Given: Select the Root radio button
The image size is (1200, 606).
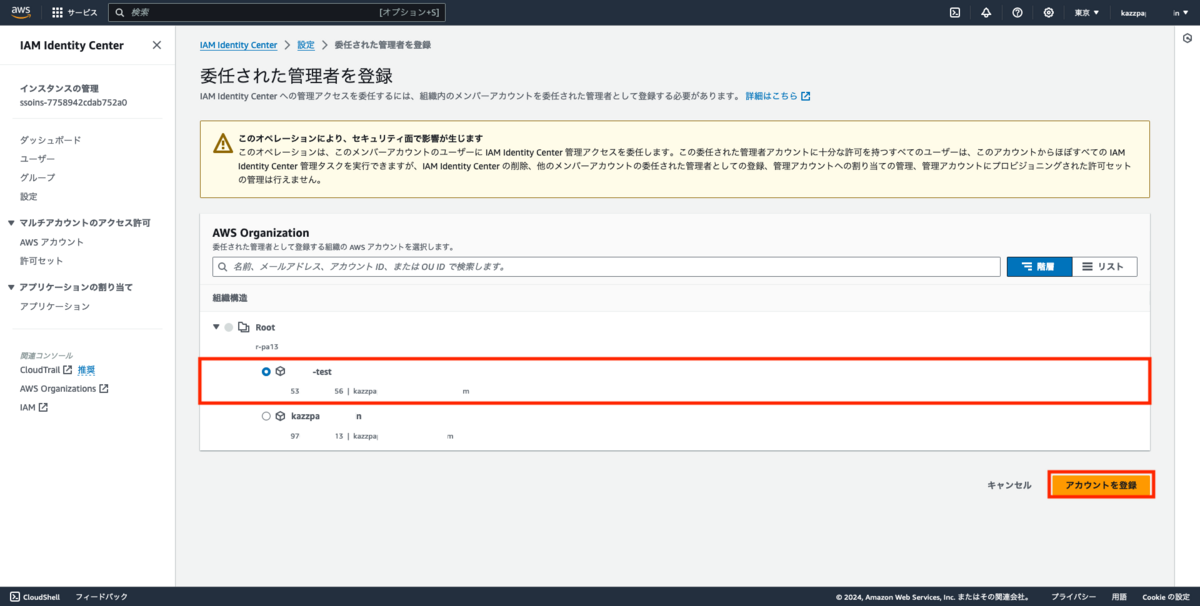Looking at the screenshot, I should [x=229, y=327].
